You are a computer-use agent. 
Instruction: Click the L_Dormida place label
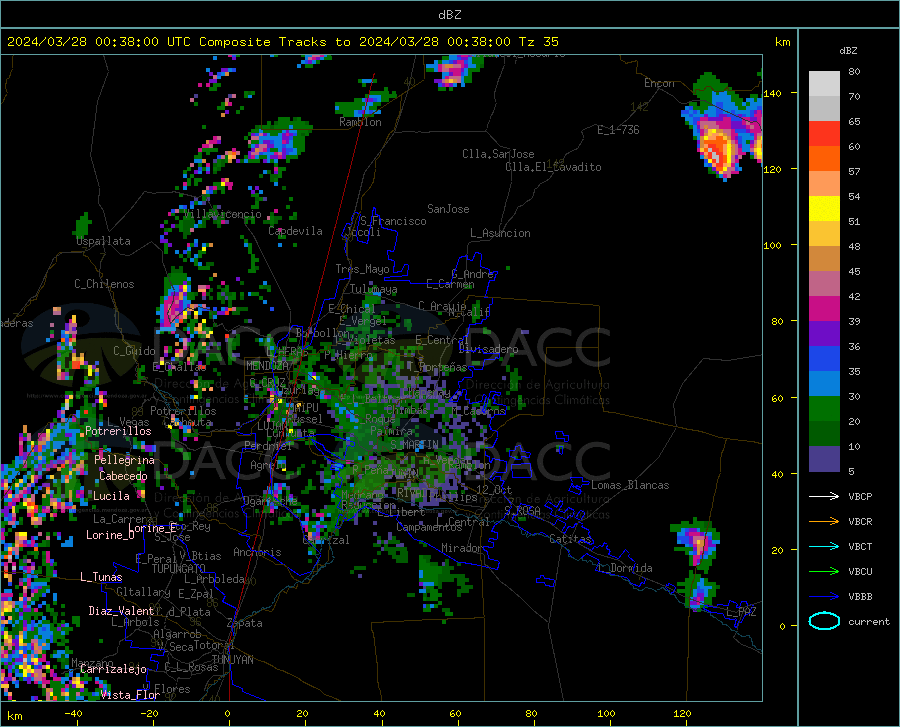click(625, 568)
